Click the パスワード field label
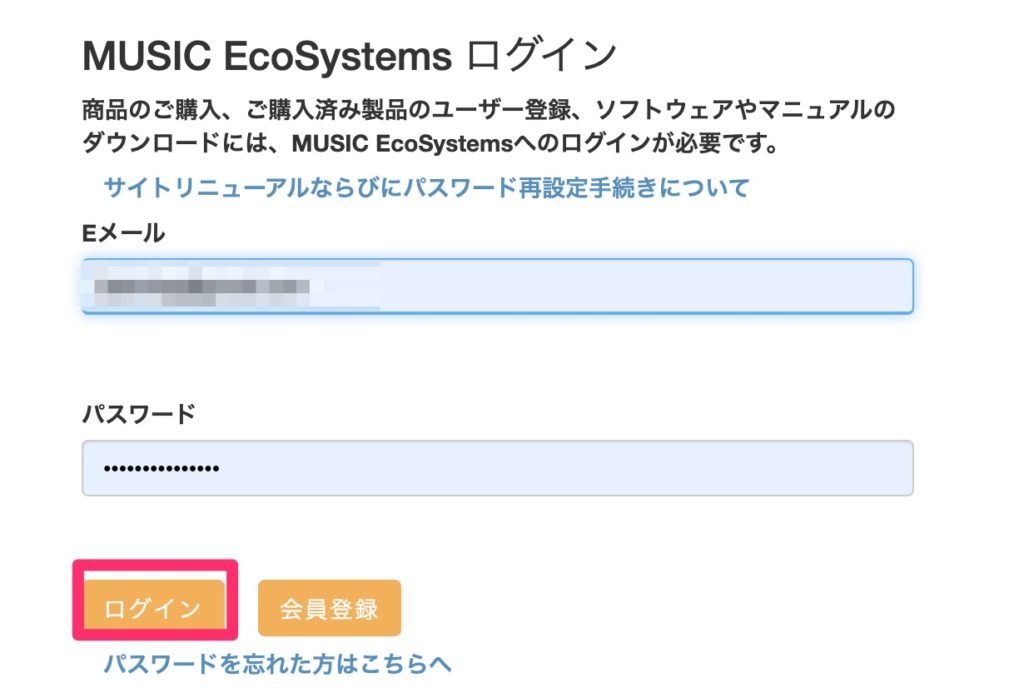 pos(138,413)
